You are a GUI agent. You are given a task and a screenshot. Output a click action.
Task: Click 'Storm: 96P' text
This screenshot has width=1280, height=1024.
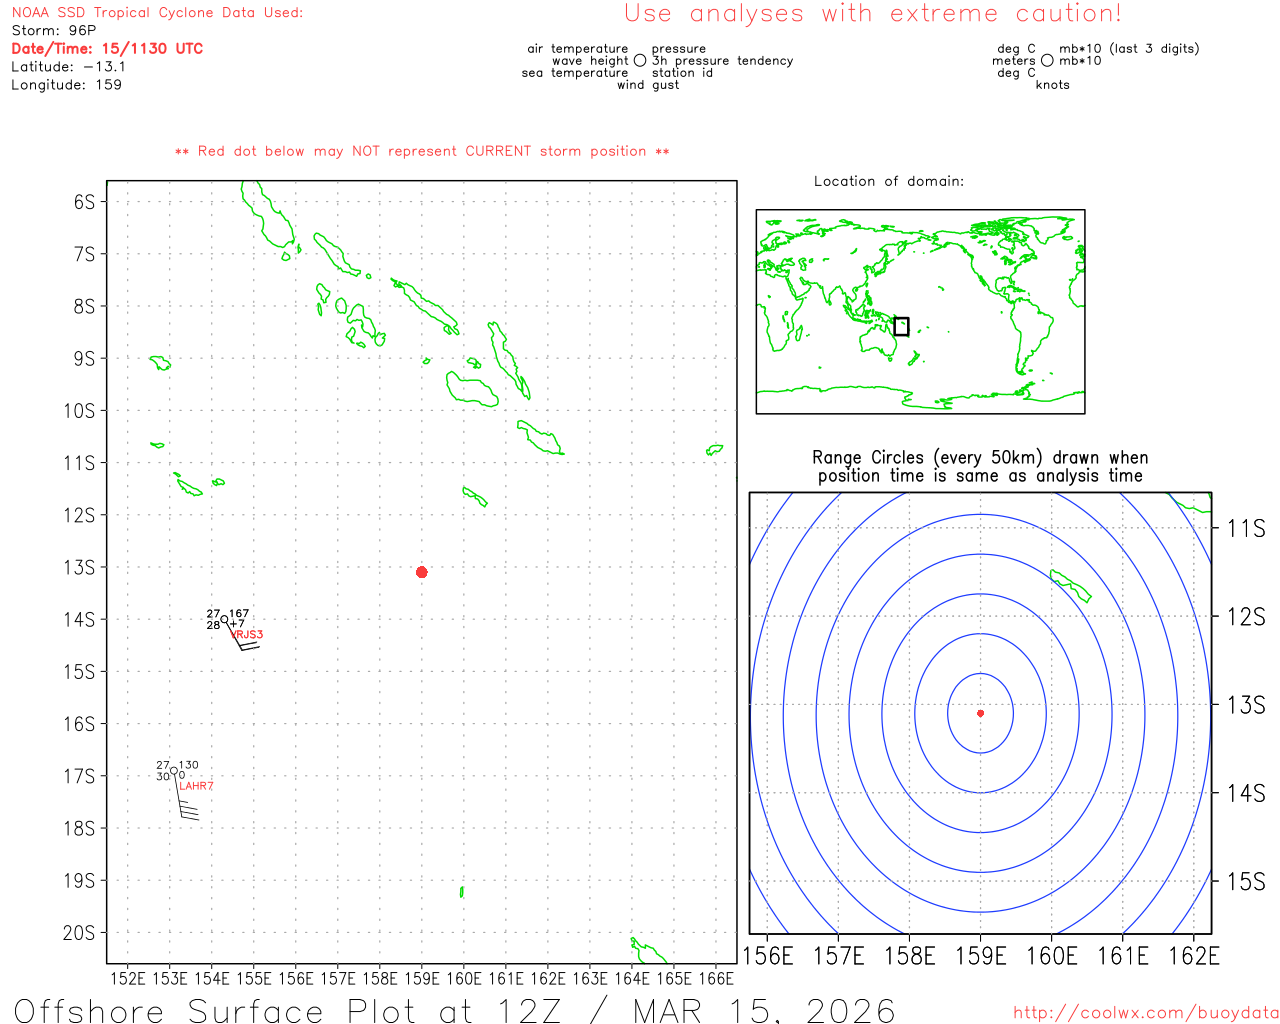tap(54, 30)
